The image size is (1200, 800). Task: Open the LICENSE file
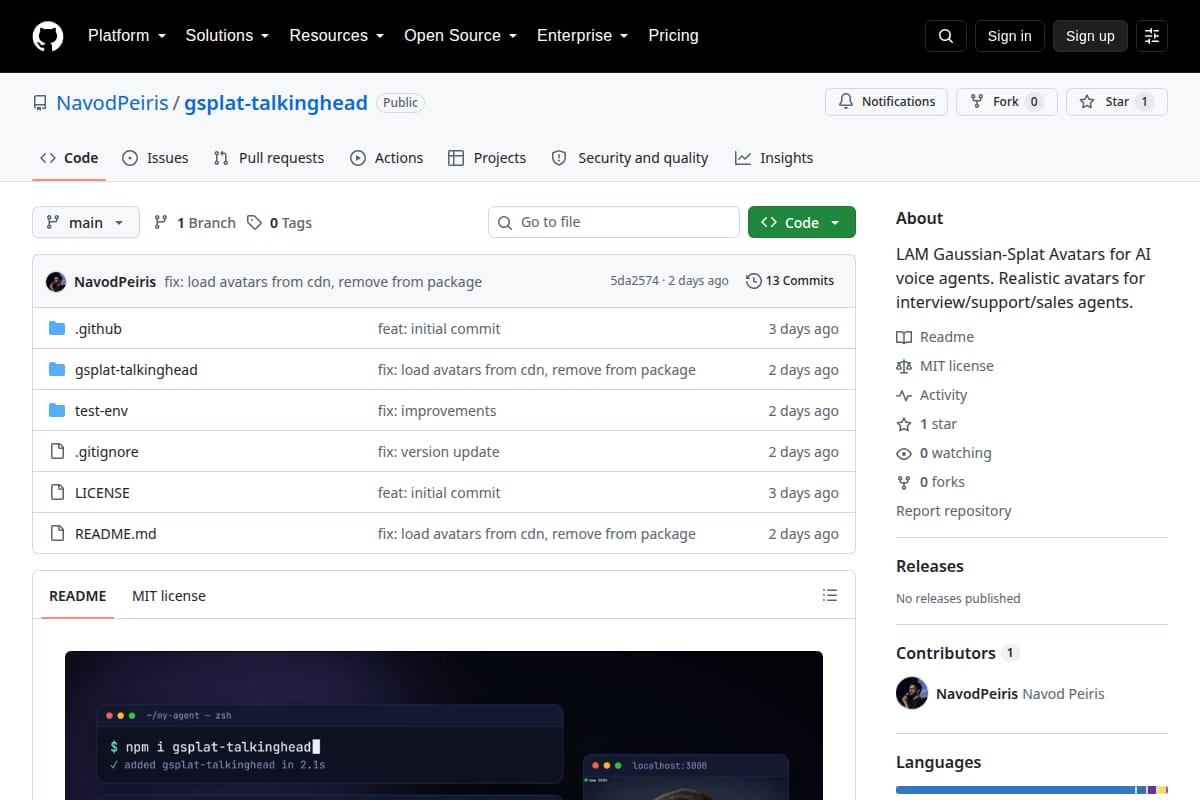[102, 493]
